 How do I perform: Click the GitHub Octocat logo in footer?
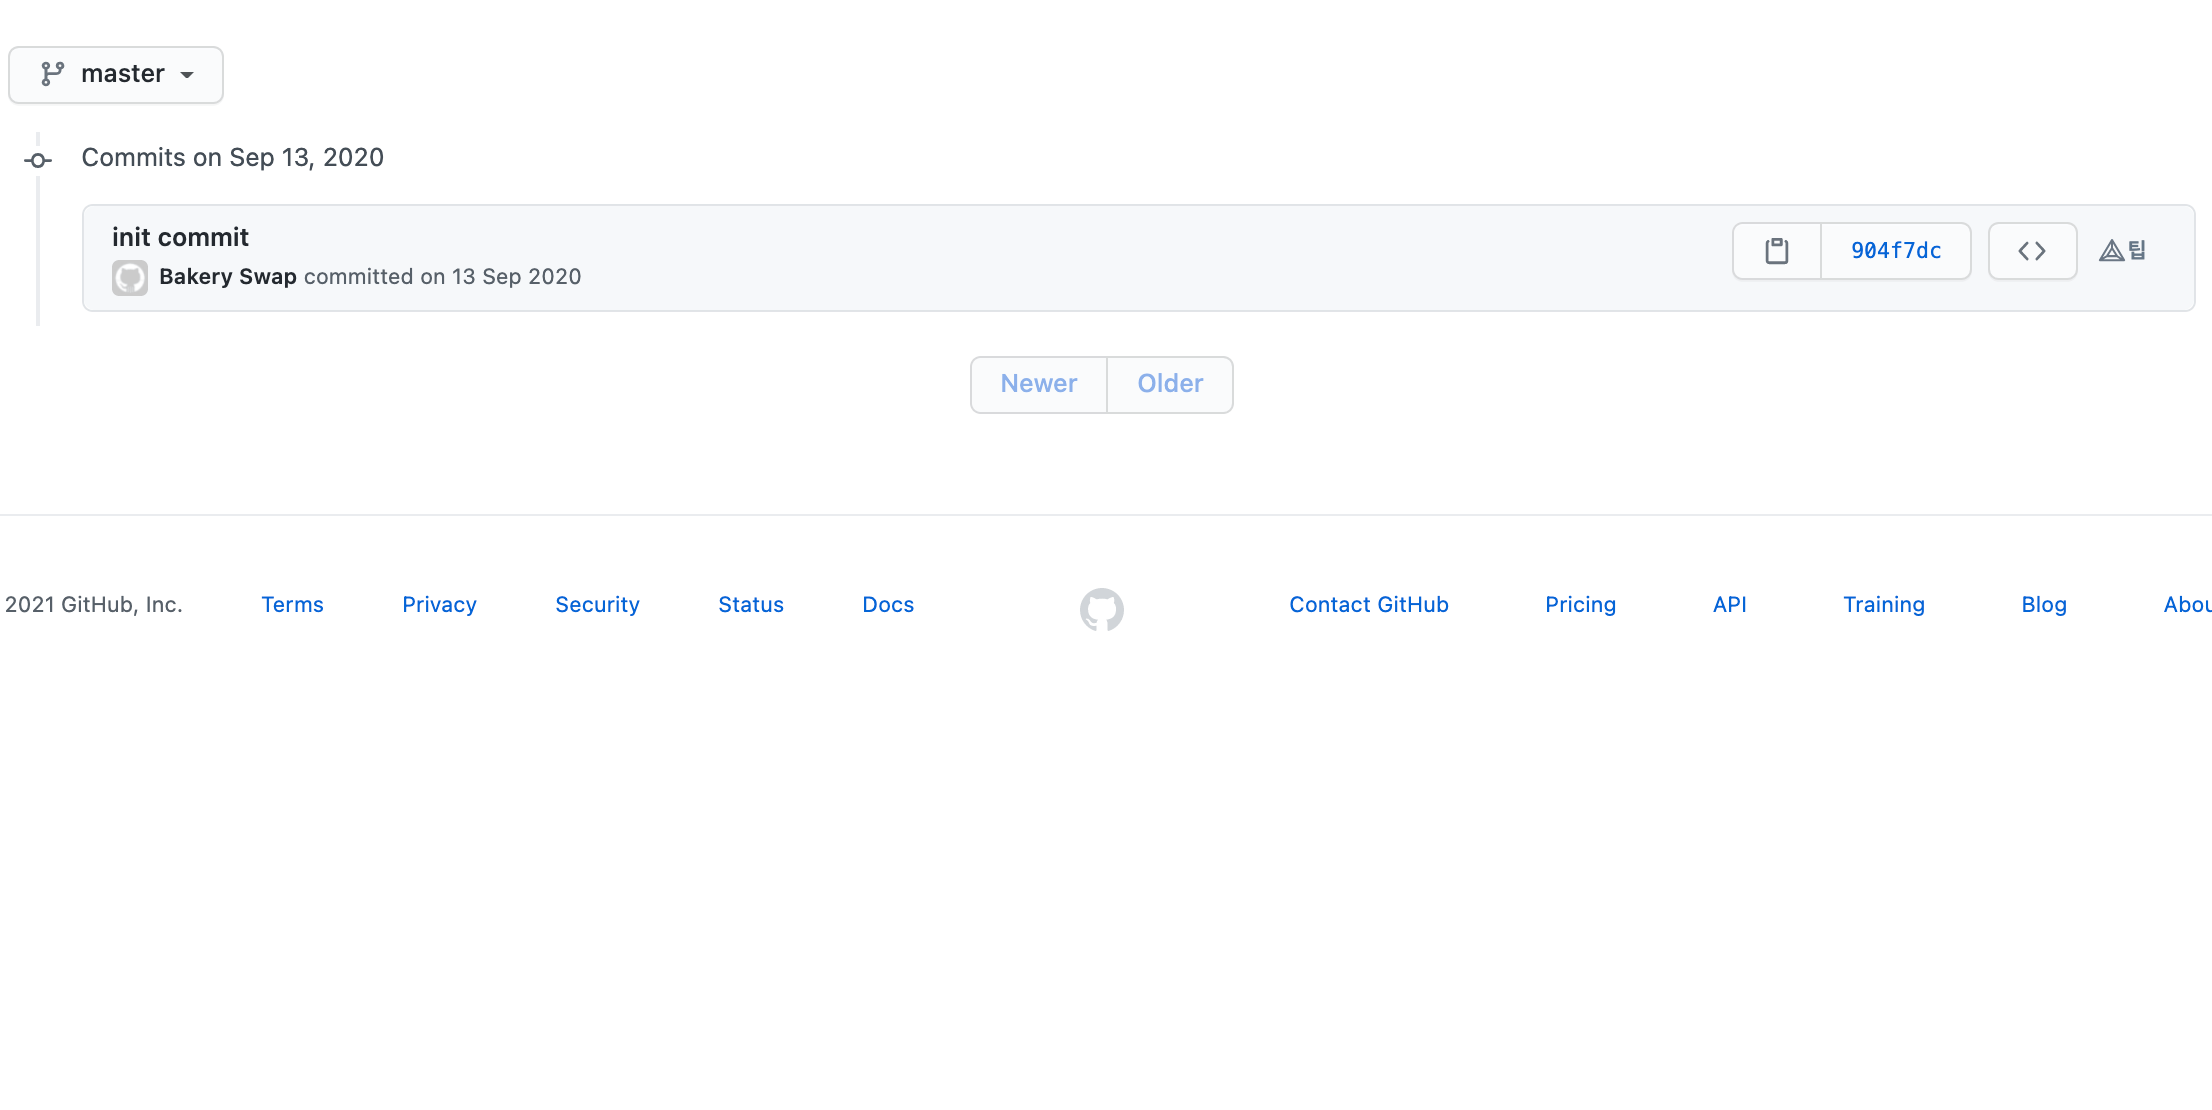(1101, 609)
